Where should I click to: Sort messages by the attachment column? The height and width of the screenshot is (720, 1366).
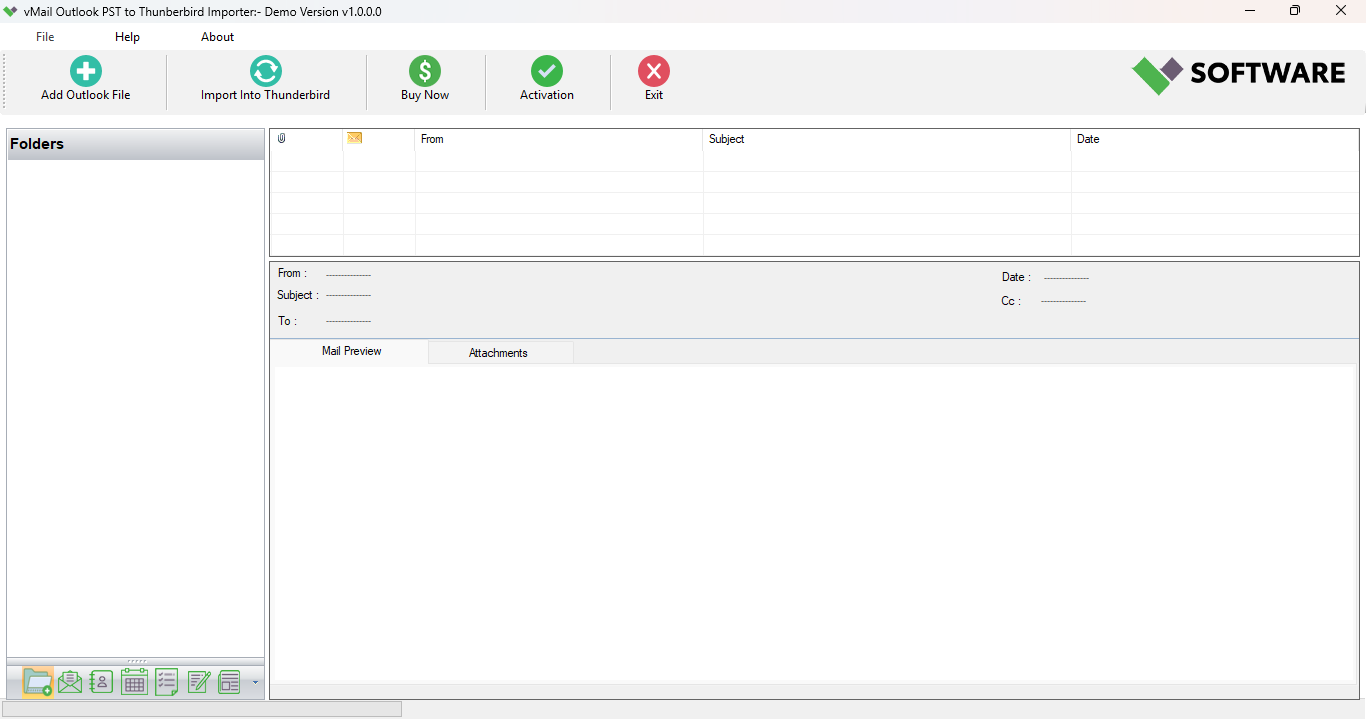click(x=282, y=139)
